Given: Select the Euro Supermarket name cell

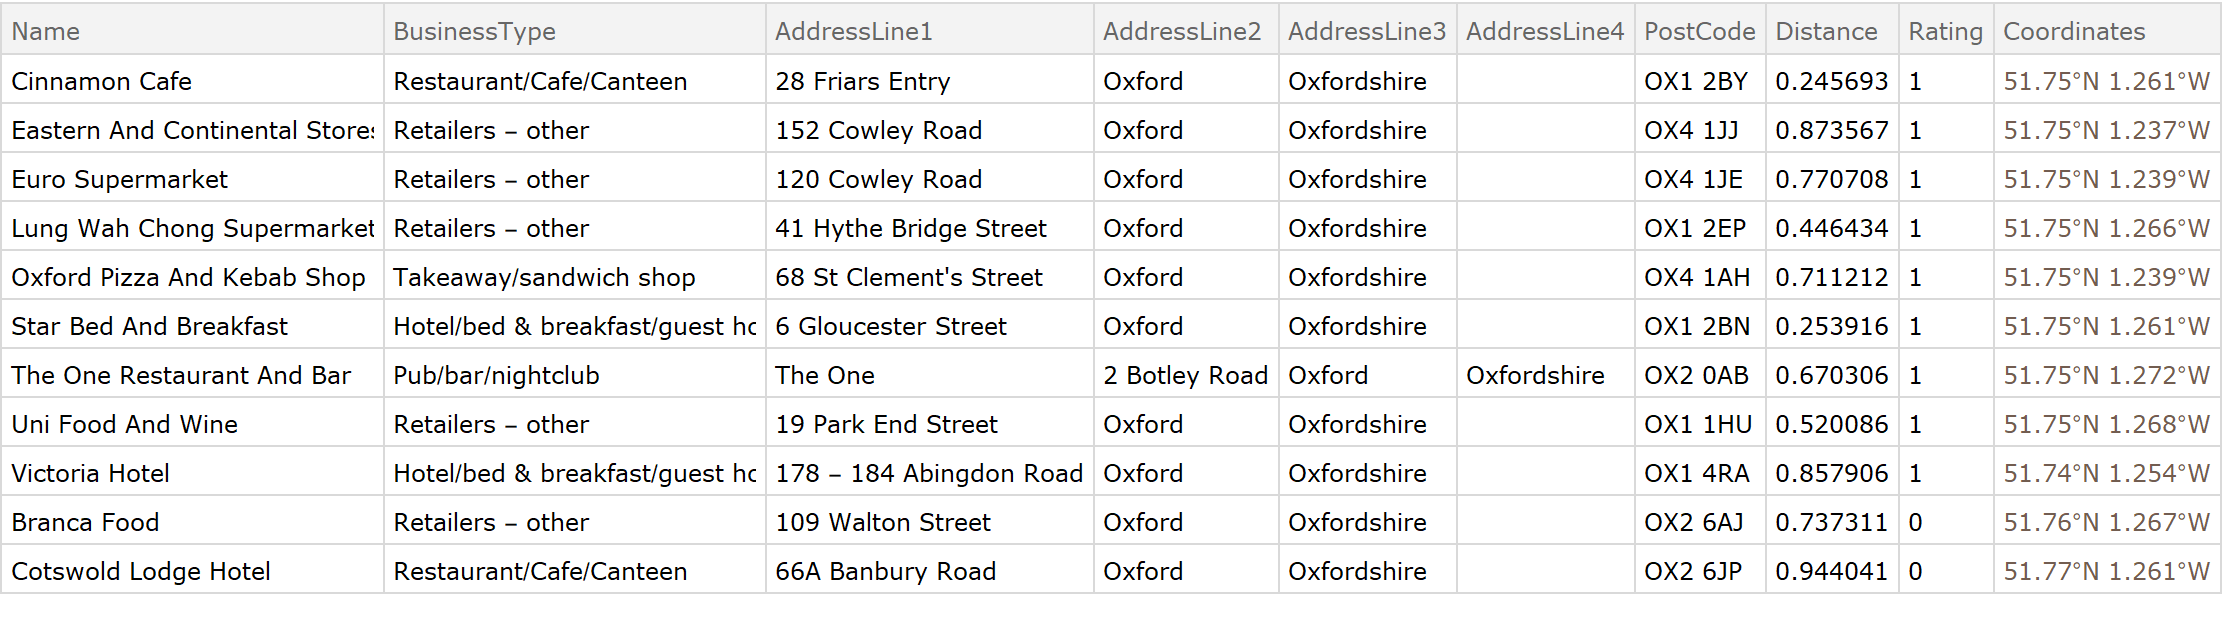Looking at the screenshot, I should click(x=119, y=179).
